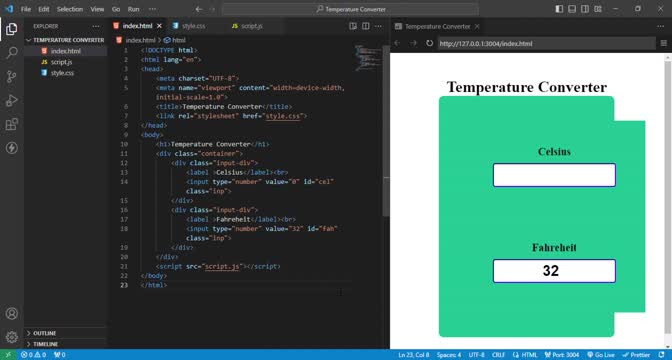Open the Selection menu
672x360 pixels.
click(70, 9)
